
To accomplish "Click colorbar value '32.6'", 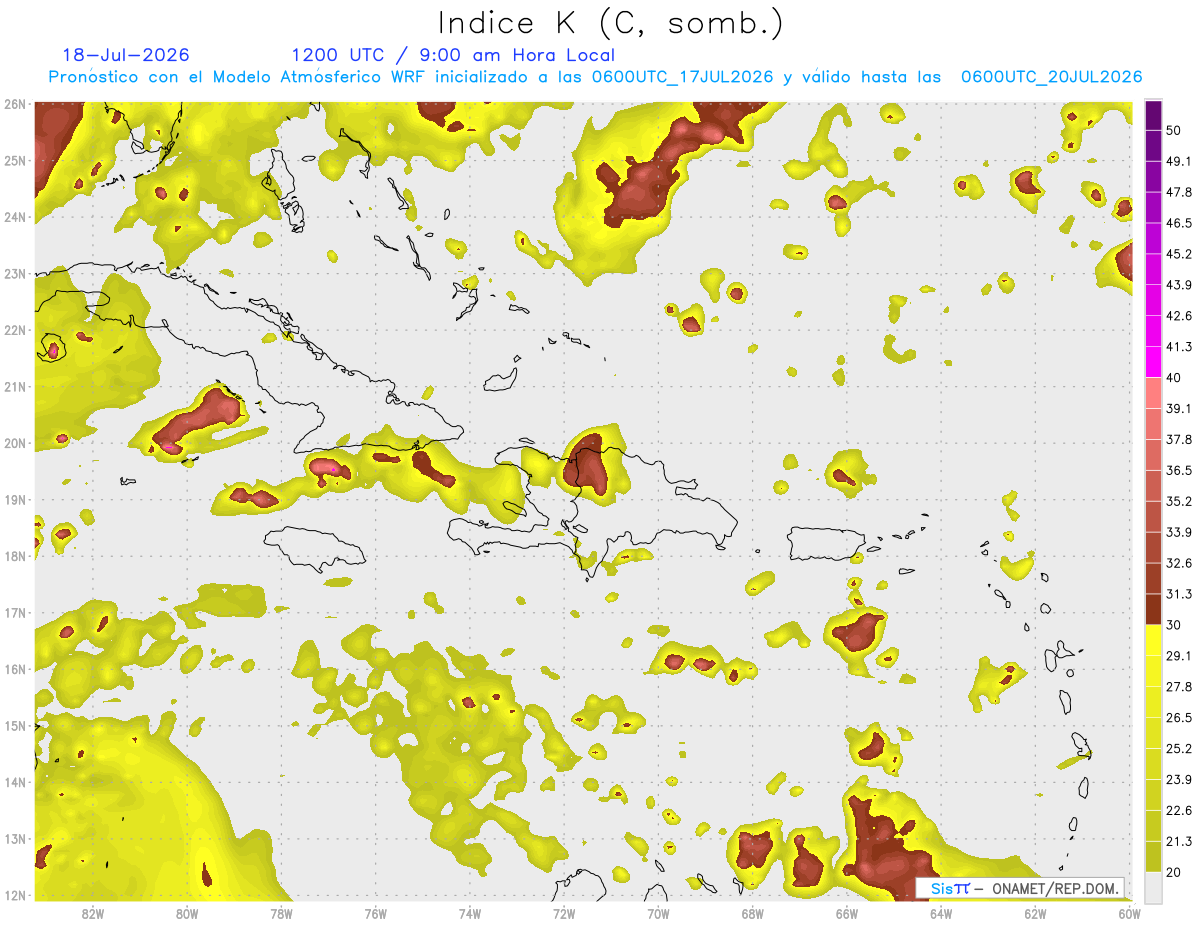I will [1180, 563].
